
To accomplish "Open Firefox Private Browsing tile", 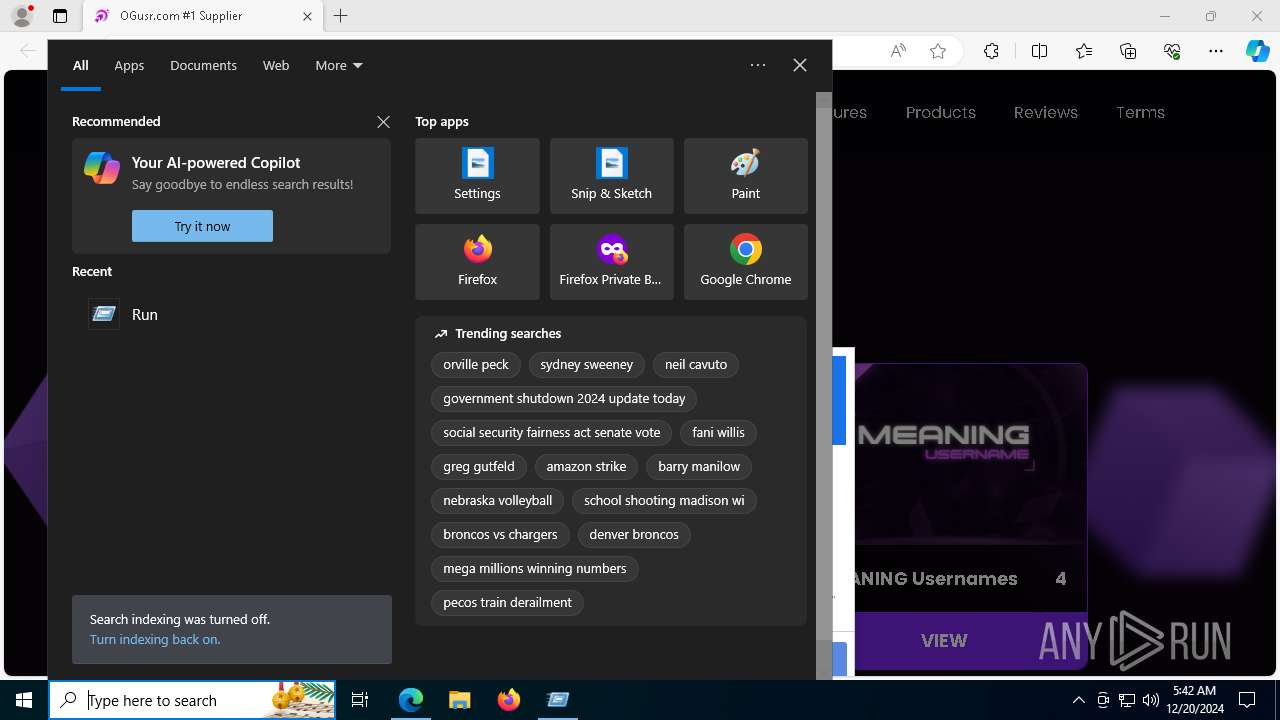I will [611, 262].
